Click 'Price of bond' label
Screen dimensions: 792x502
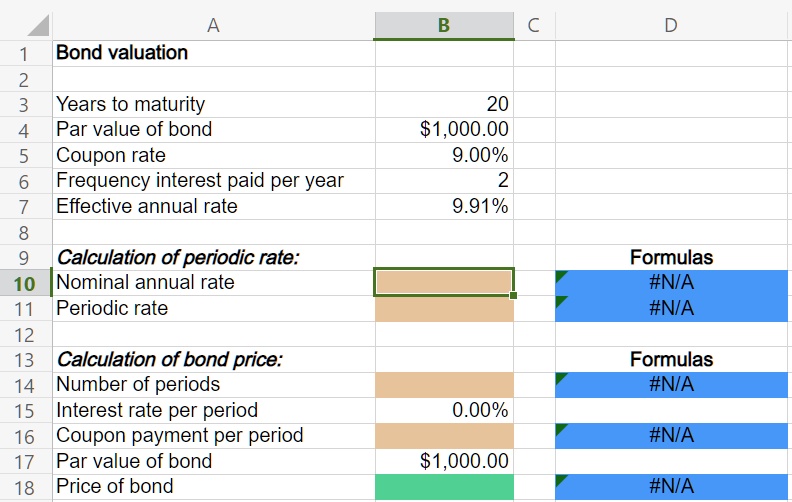(x=115, y=487)
